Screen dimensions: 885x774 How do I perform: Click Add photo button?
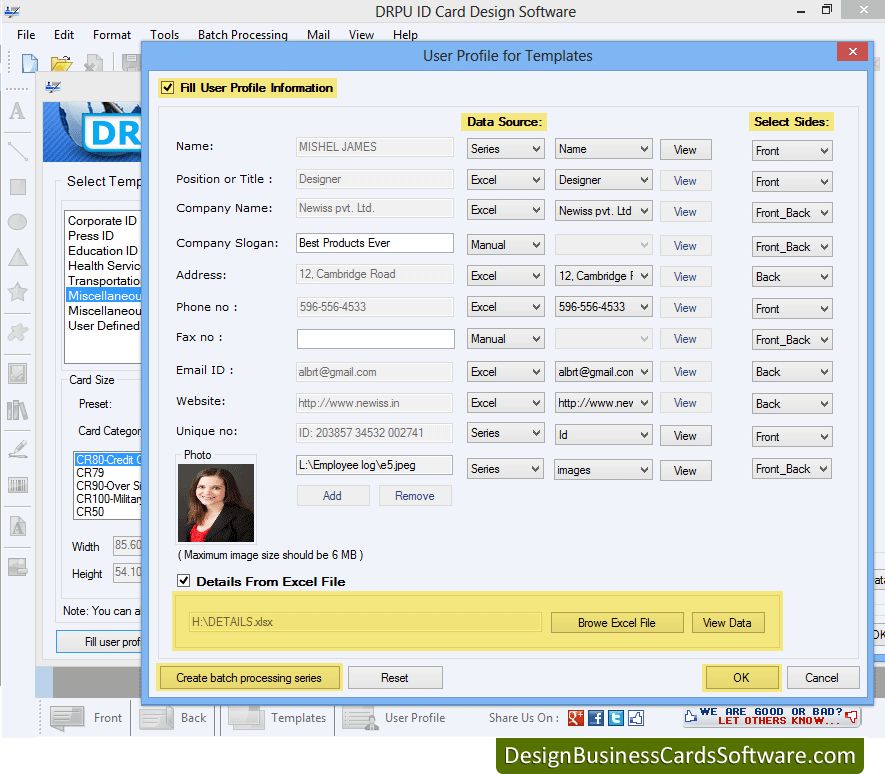coord(332,496)
